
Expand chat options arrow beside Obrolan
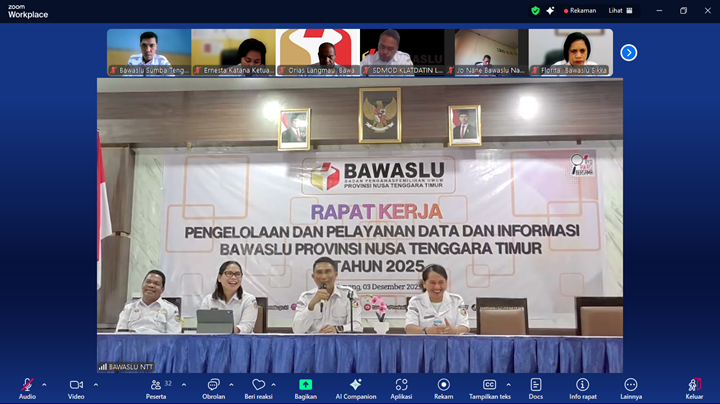click(231, 385)
